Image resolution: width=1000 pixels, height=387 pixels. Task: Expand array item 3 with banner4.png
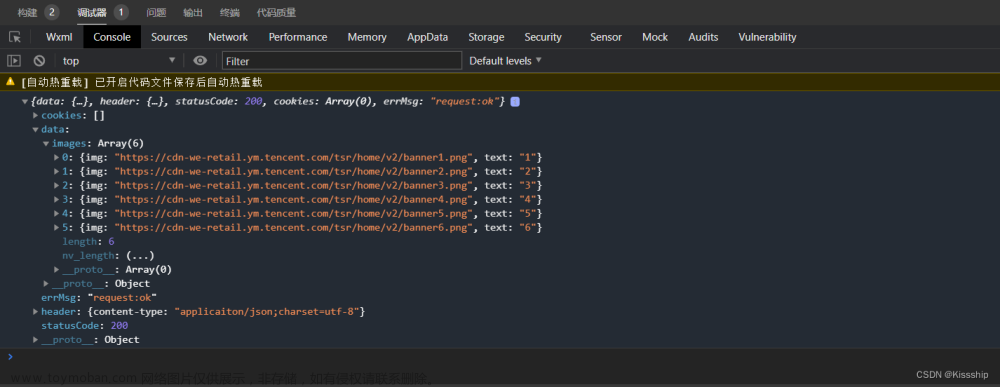point(57,200)
